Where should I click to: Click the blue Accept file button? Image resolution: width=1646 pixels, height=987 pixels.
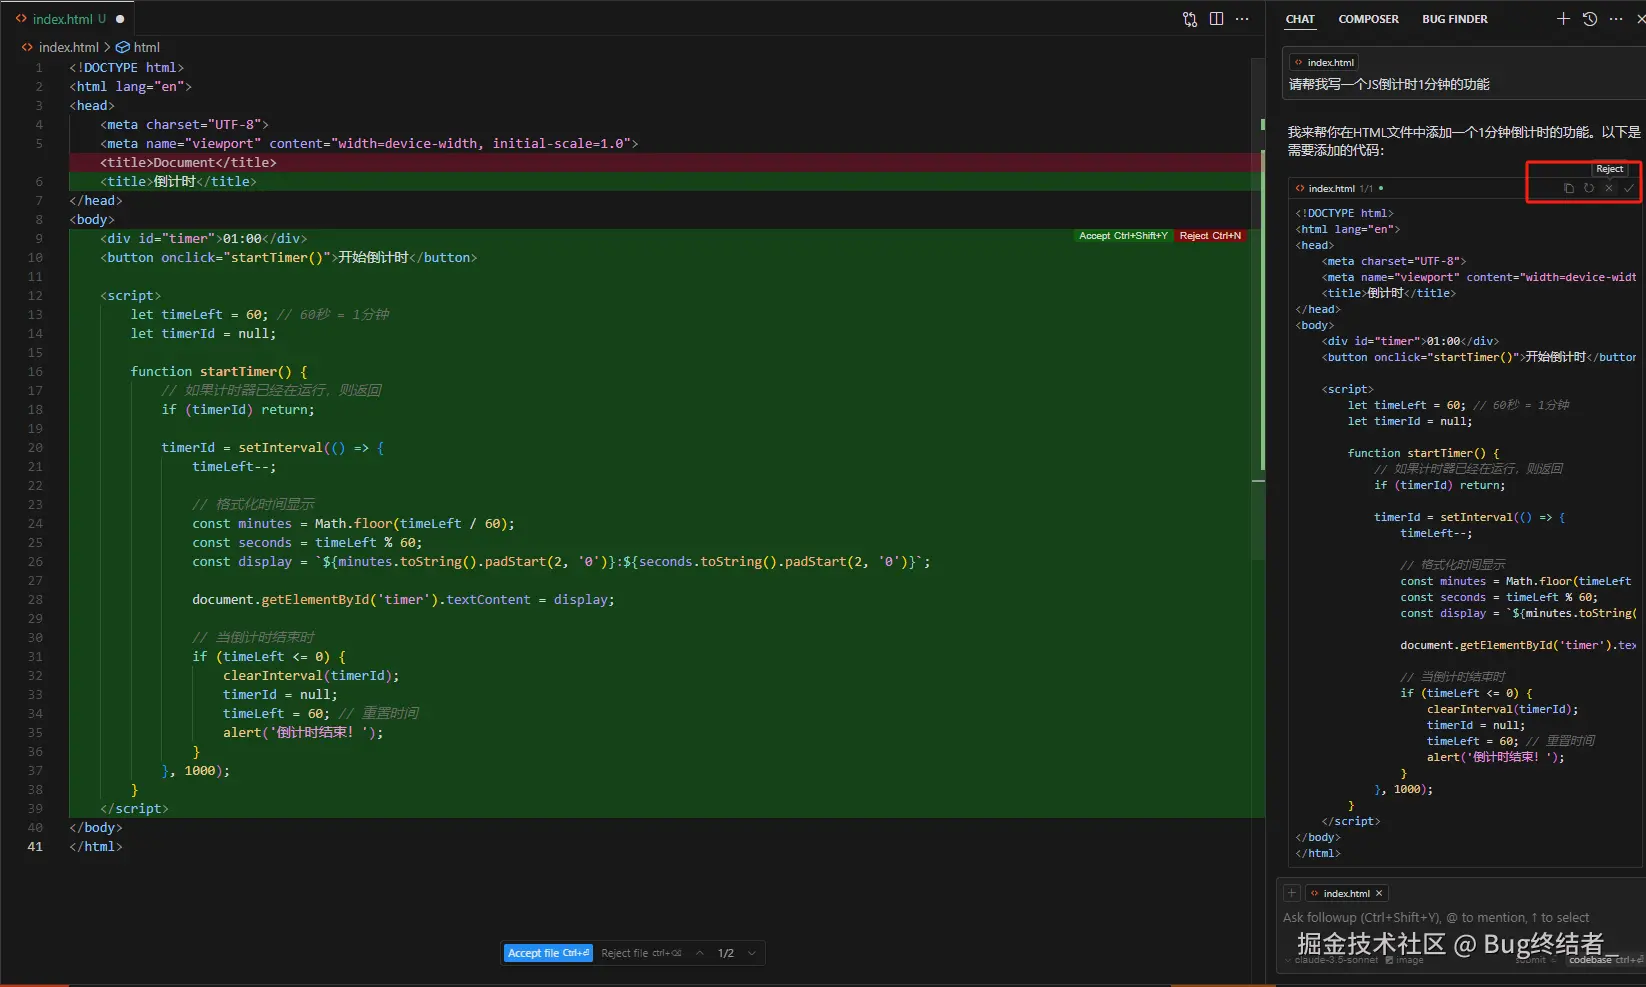[548, 953]
